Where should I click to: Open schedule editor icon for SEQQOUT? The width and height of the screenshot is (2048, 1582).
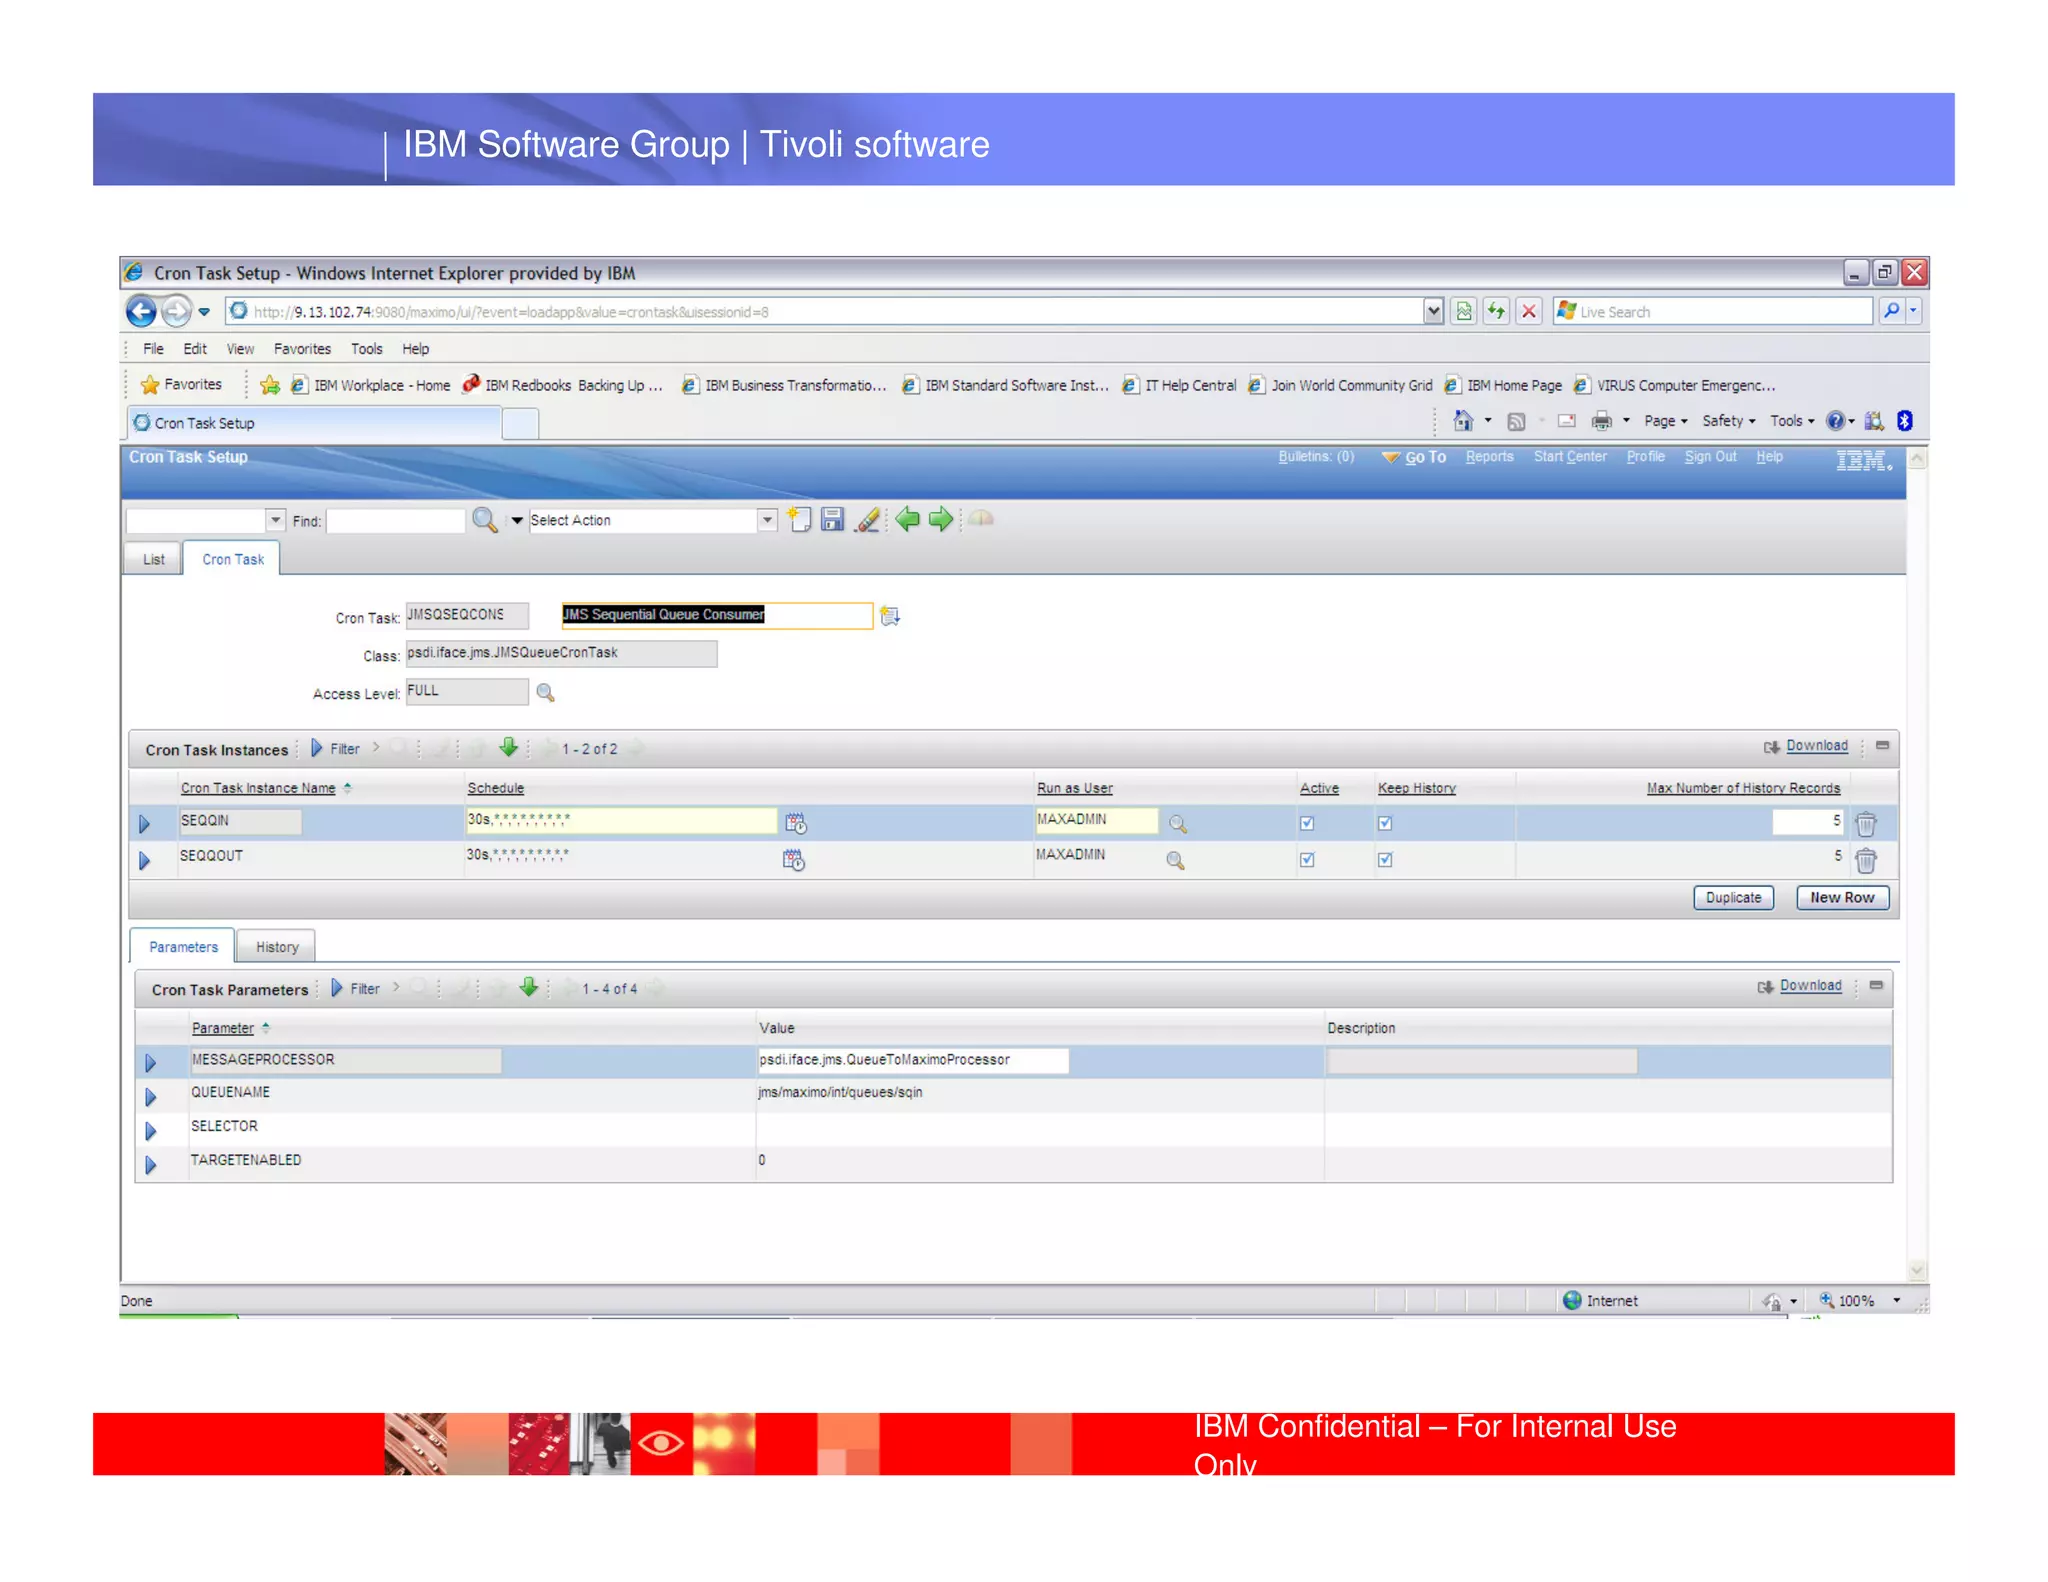click(x=794, y=860)
